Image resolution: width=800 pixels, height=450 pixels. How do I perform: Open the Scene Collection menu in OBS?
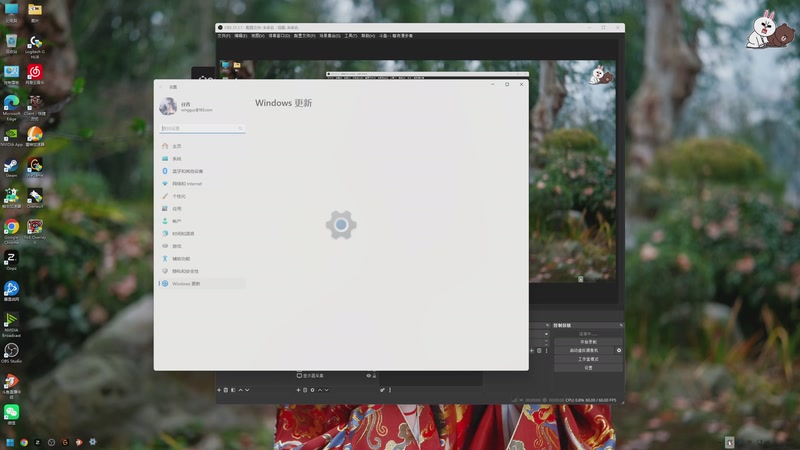(330, 36)
